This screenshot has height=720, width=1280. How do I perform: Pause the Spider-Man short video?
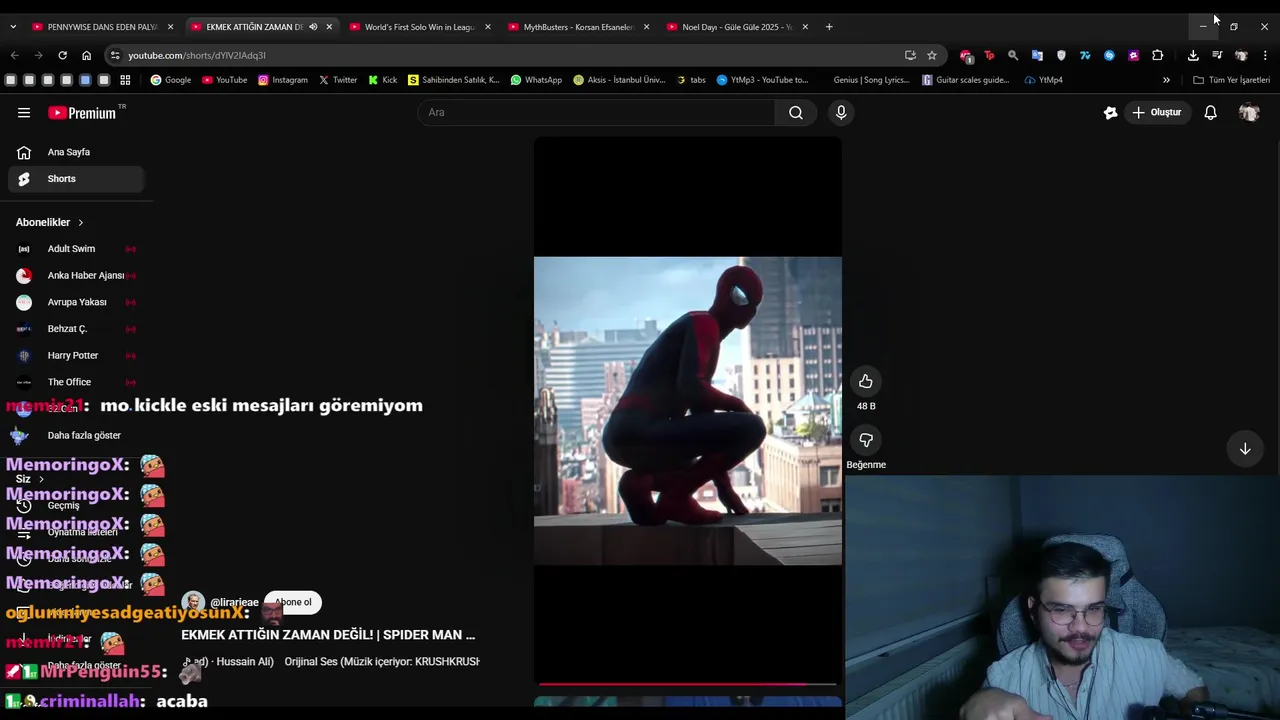687,411
